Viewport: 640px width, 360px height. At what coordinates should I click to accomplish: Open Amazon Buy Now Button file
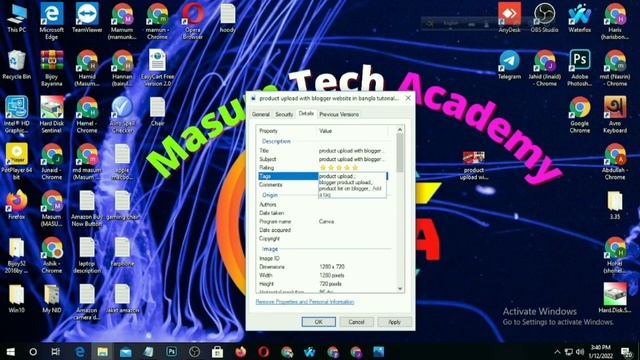tap(87, 209)
